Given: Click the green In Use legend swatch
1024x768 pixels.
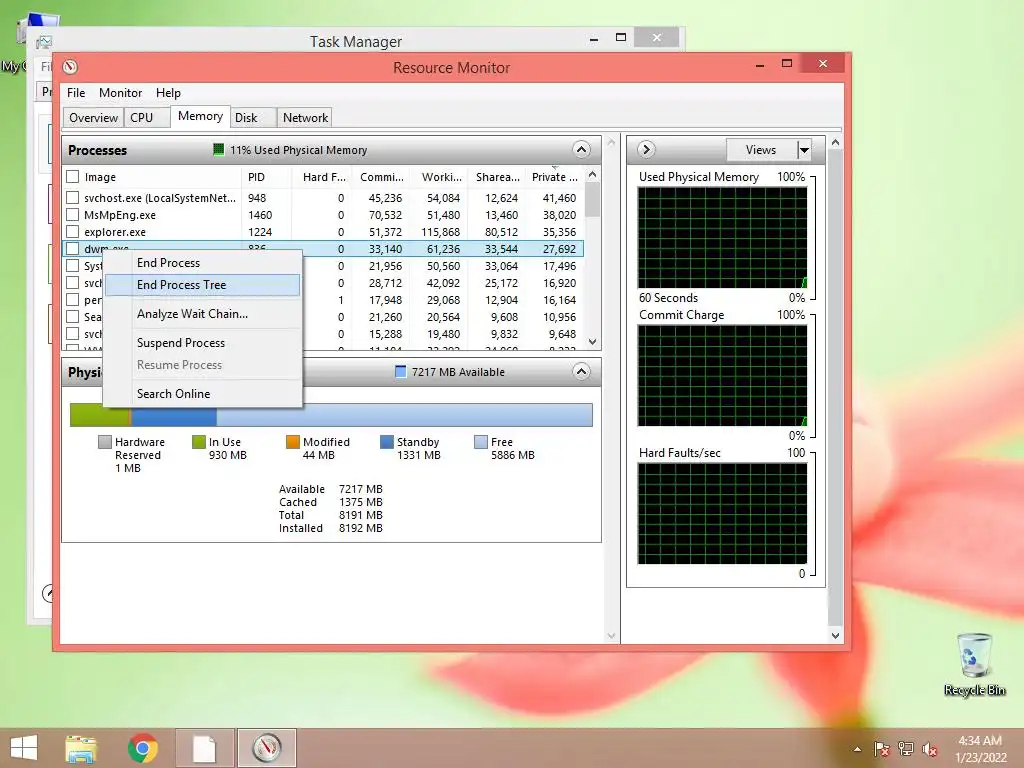Looking at the screenshot, I should (199, 442).
